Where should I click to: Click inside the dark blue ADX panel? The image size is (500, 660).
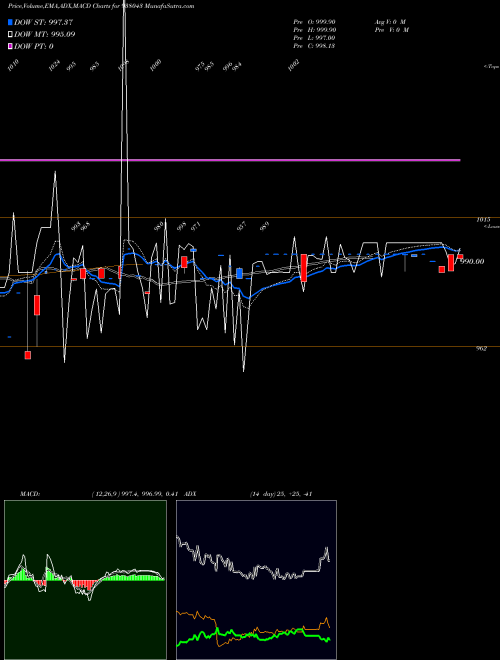click(256, 580)
